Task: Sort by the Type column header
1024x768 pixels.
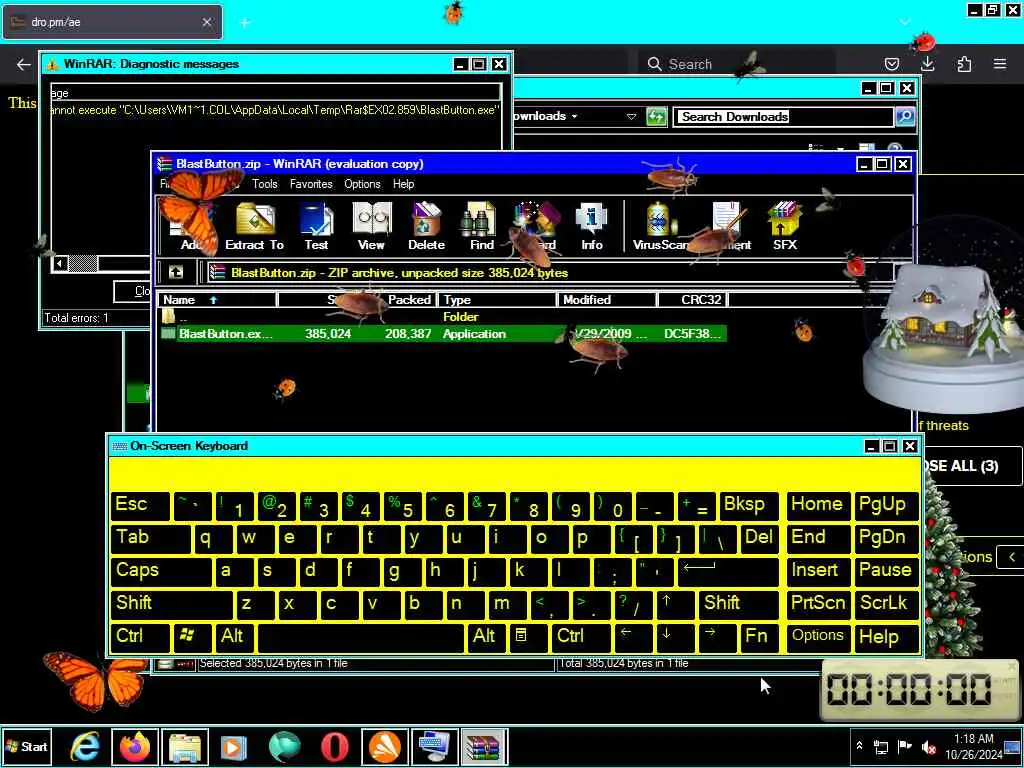Action: point(498,300)
